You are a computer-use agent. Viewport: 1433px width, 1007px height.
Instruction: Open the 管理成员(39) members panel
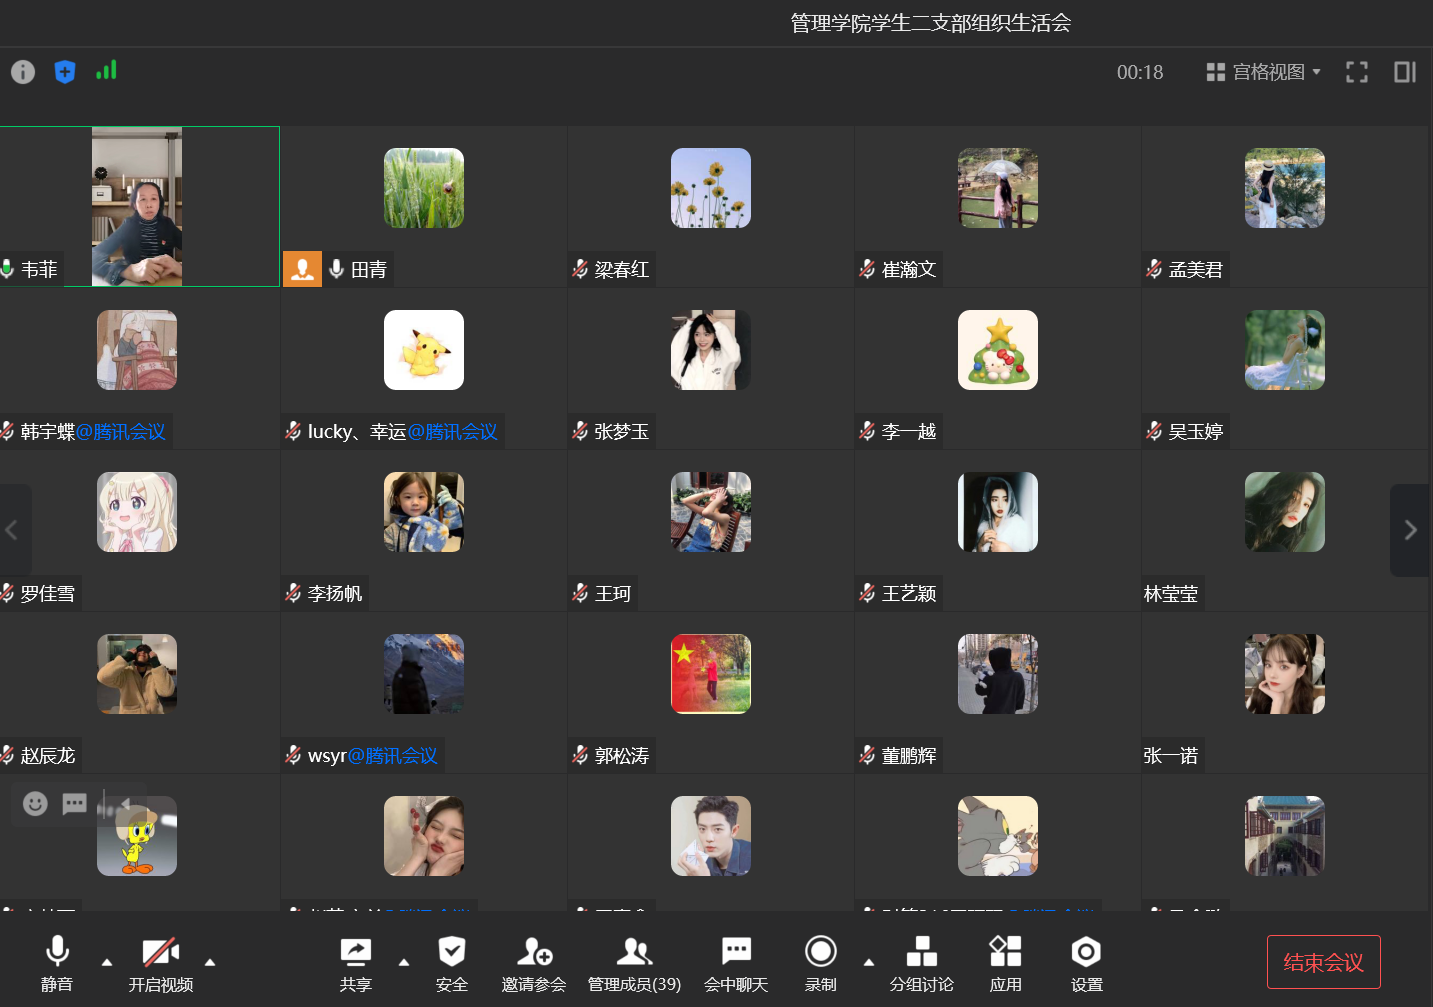click(634, 963)
